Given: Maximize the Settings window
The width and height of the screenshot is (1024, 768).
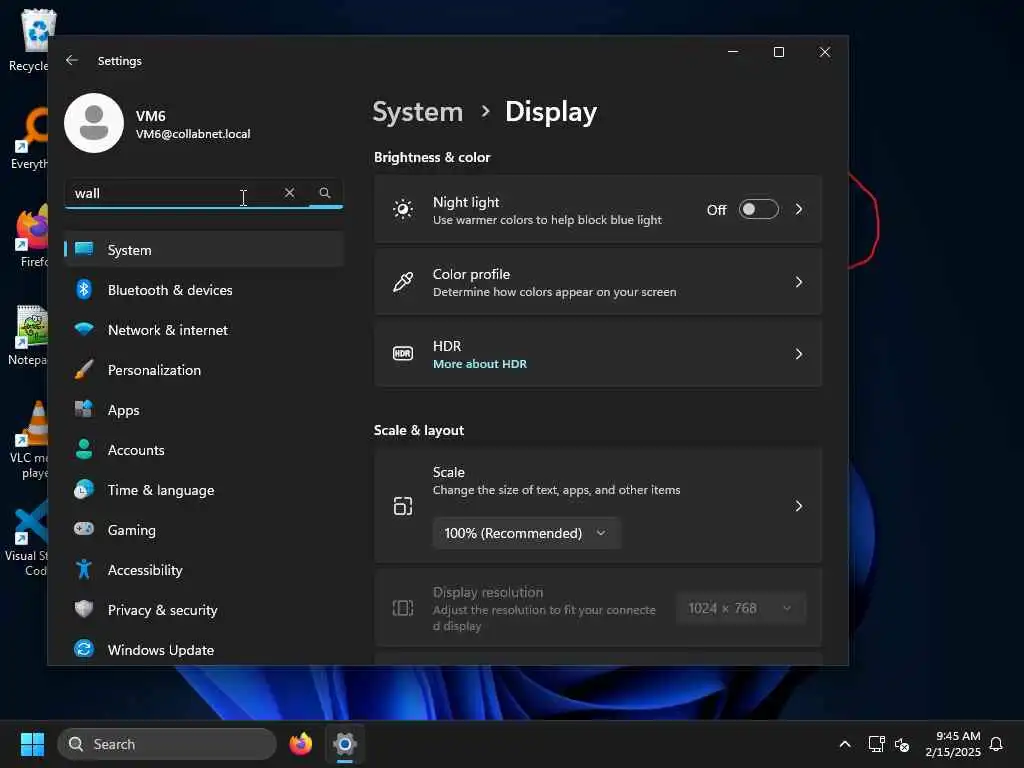Looking at the screenshot, I should [x=778, y=52].
